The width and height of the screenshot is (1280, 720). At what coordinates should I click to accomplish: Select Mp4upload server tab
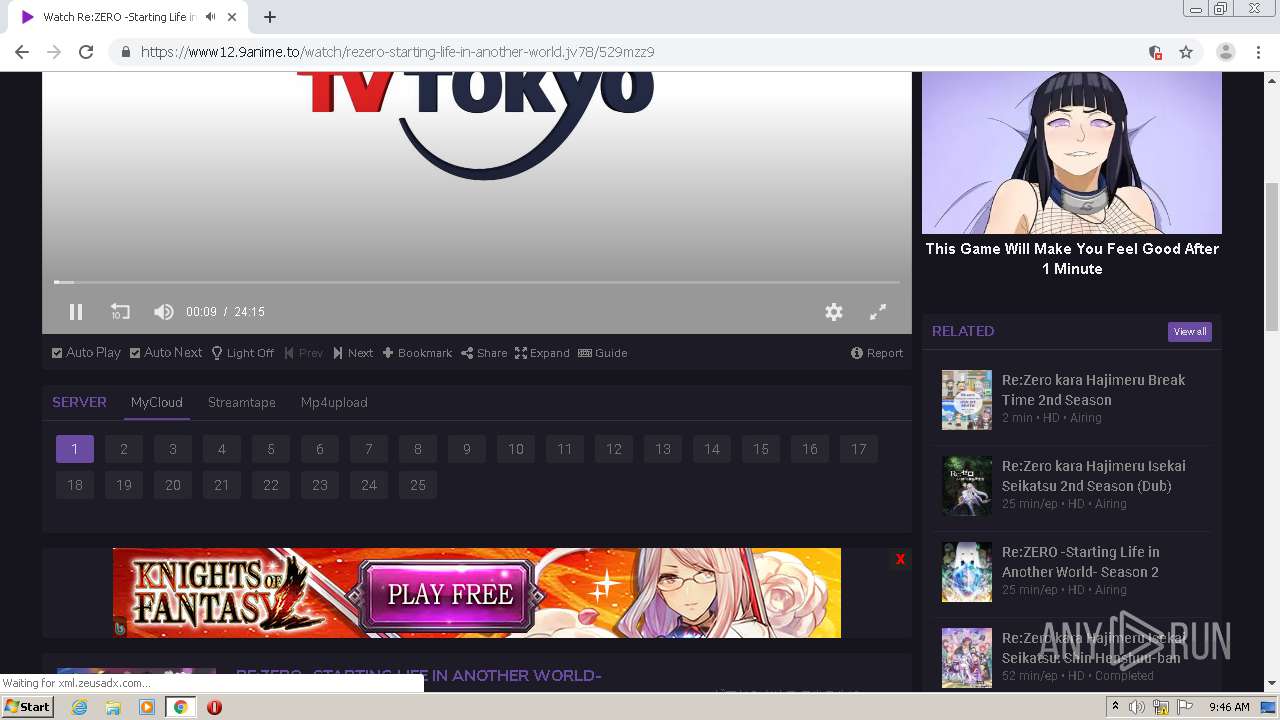coord(334,402)
